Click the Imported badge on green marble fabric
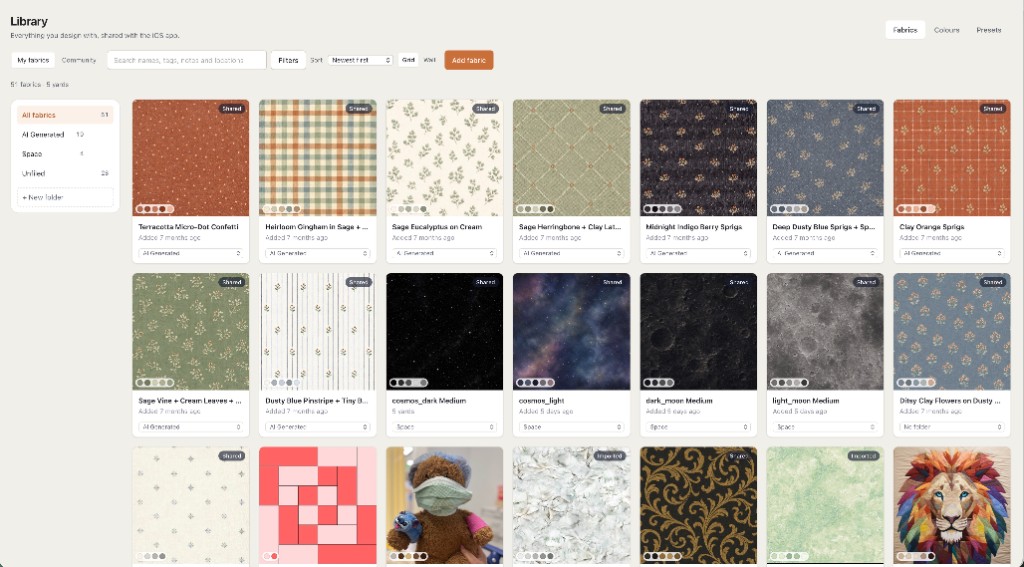Image resolution: width=1024 pixels, height=567 pixels. pos(863,456)
